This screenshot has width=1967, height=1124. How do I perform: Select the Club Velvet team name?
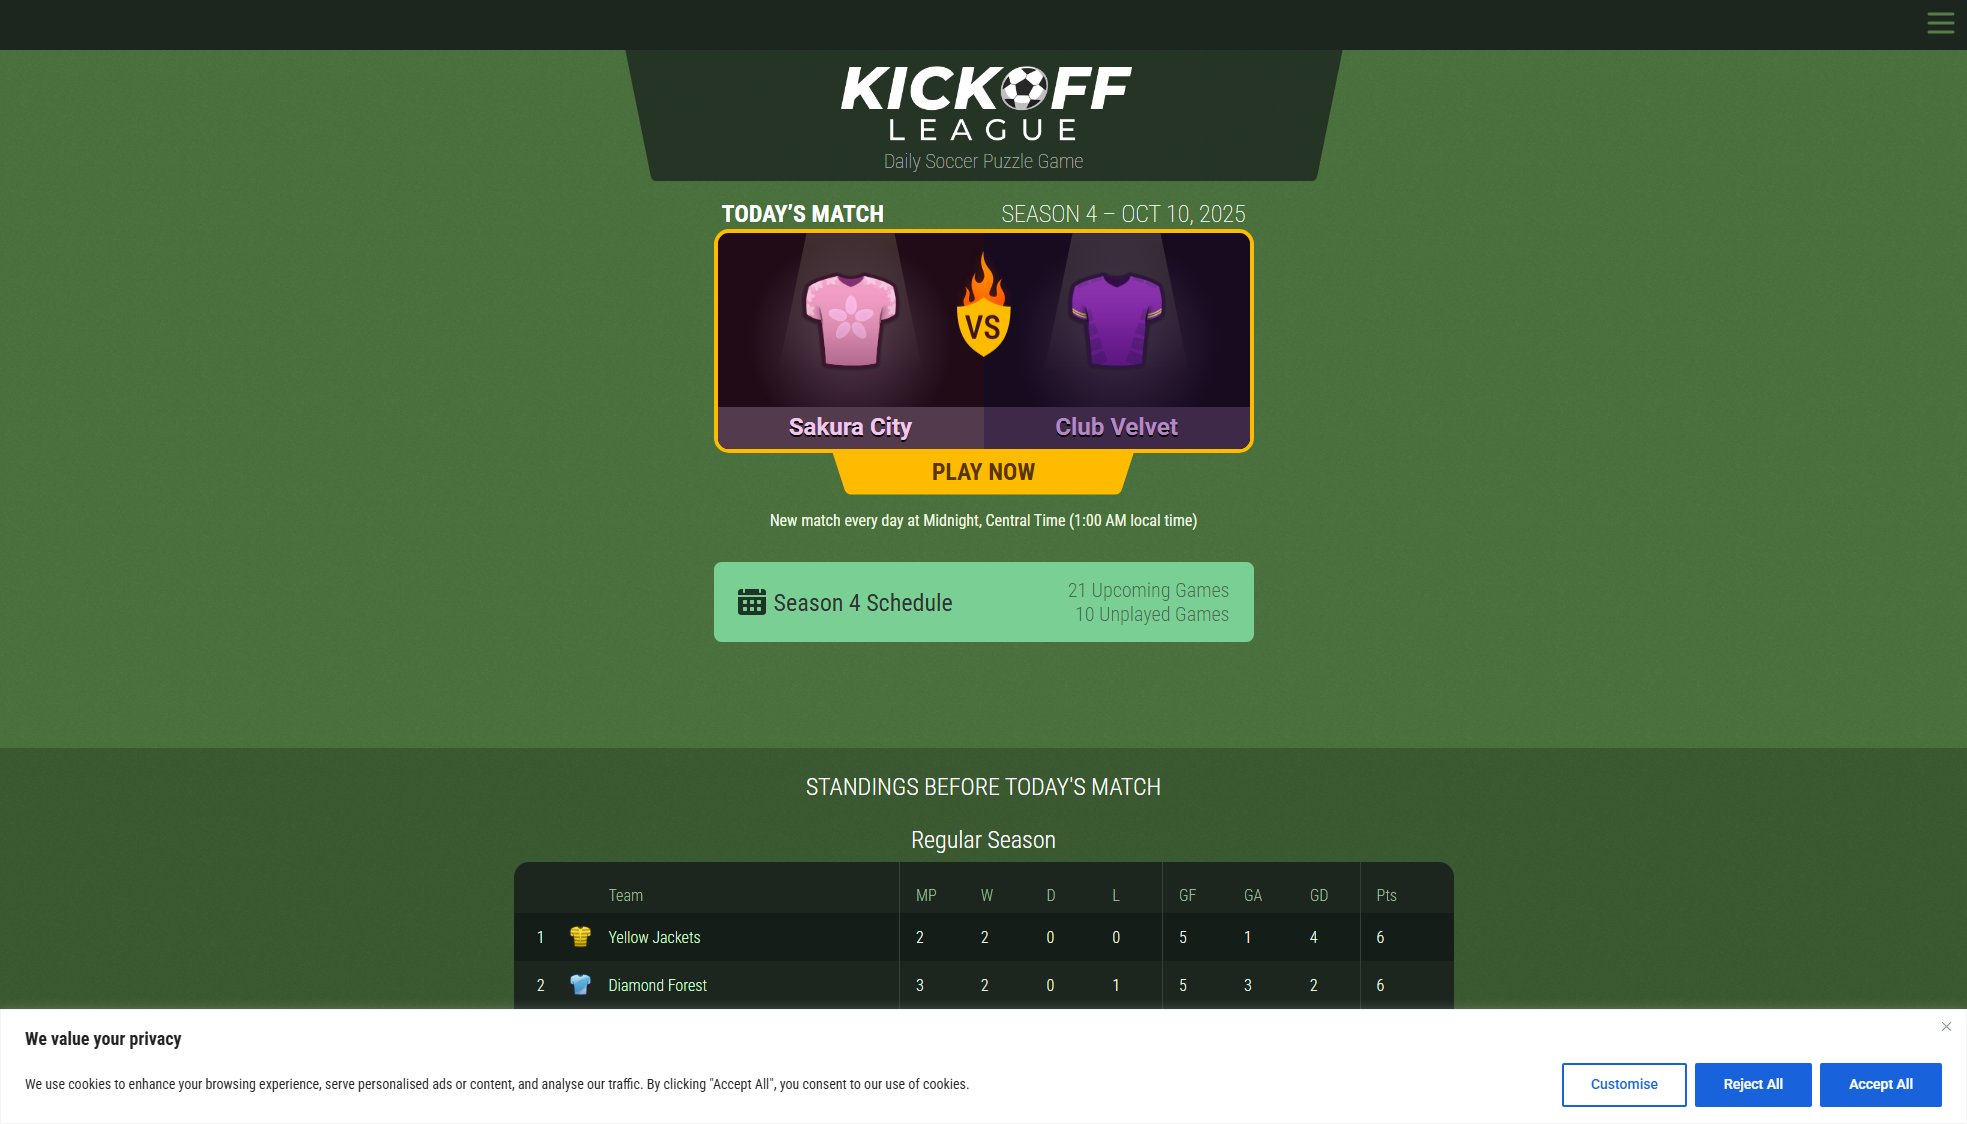[1116, 427]
